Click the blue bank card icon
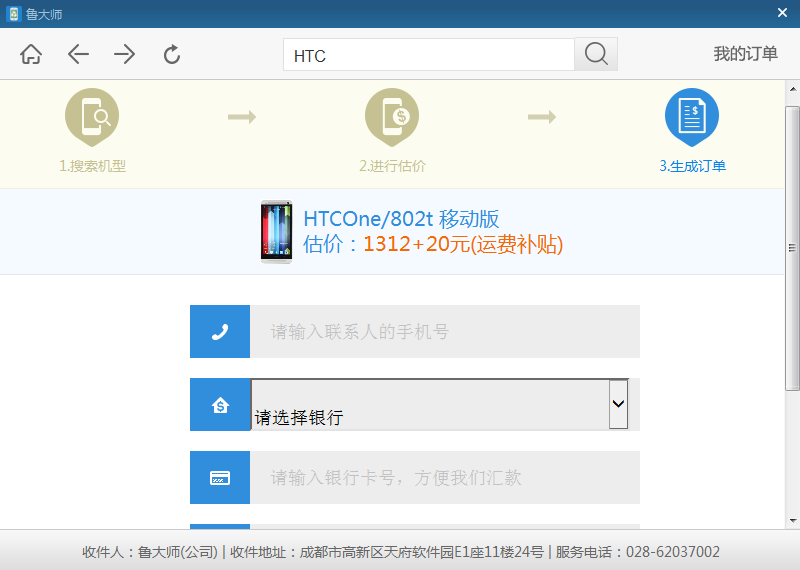This screenshot has width=800, height=570. [220, 478]
